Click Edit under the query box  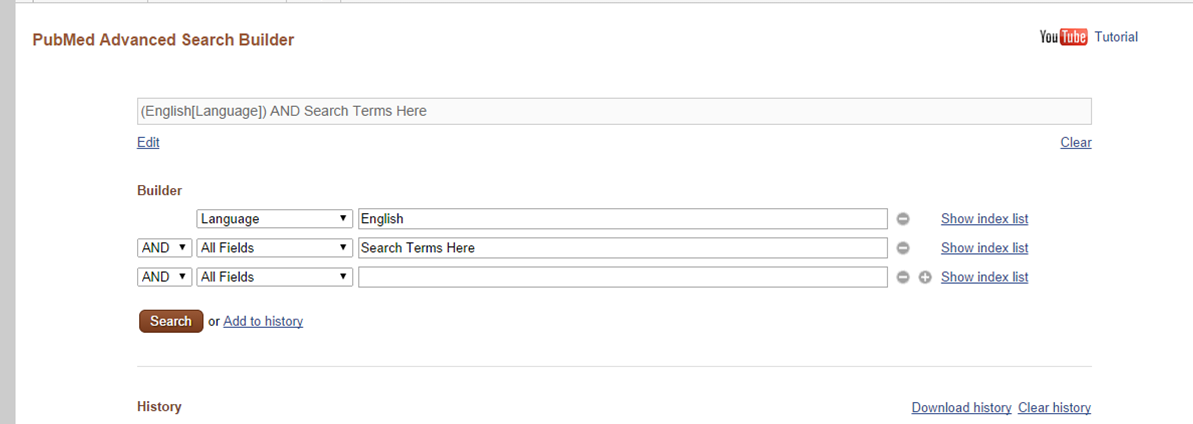(148, 142)
